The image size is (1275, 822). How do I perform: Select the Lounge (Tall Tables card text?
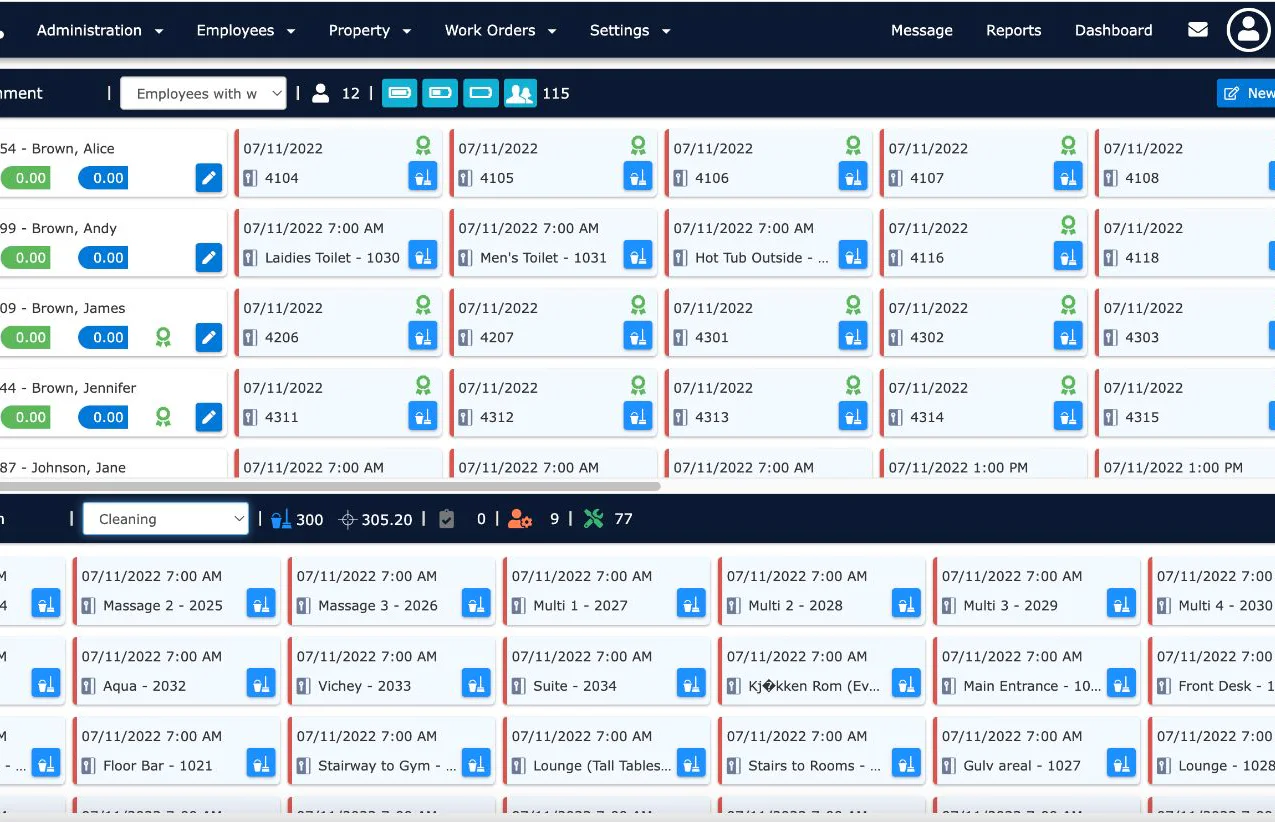pos(602,766)
